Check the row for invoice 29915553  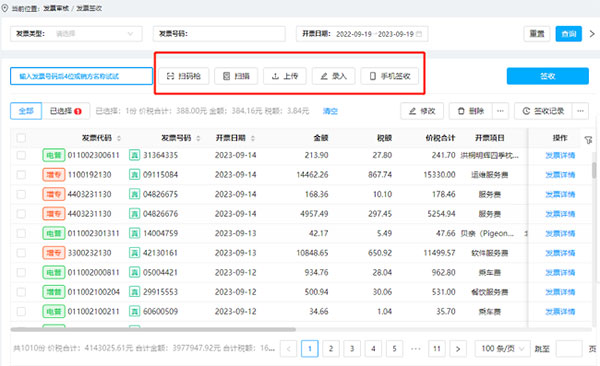point(21,292)
